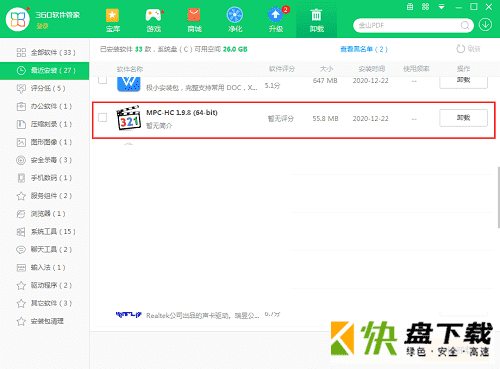500x369 pixels.
Task: Tick the checkbox of the 647 MB row
Action: [x=103, y=80]
